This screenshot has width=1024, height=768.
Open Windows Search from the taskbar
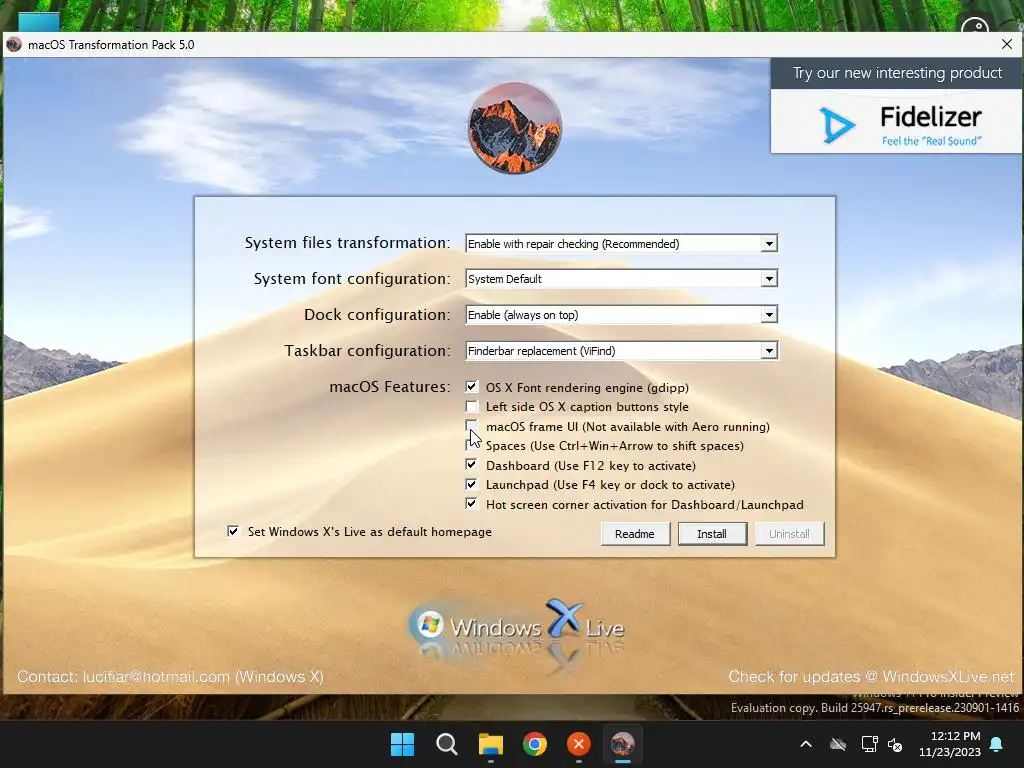[x=447, y=744]
